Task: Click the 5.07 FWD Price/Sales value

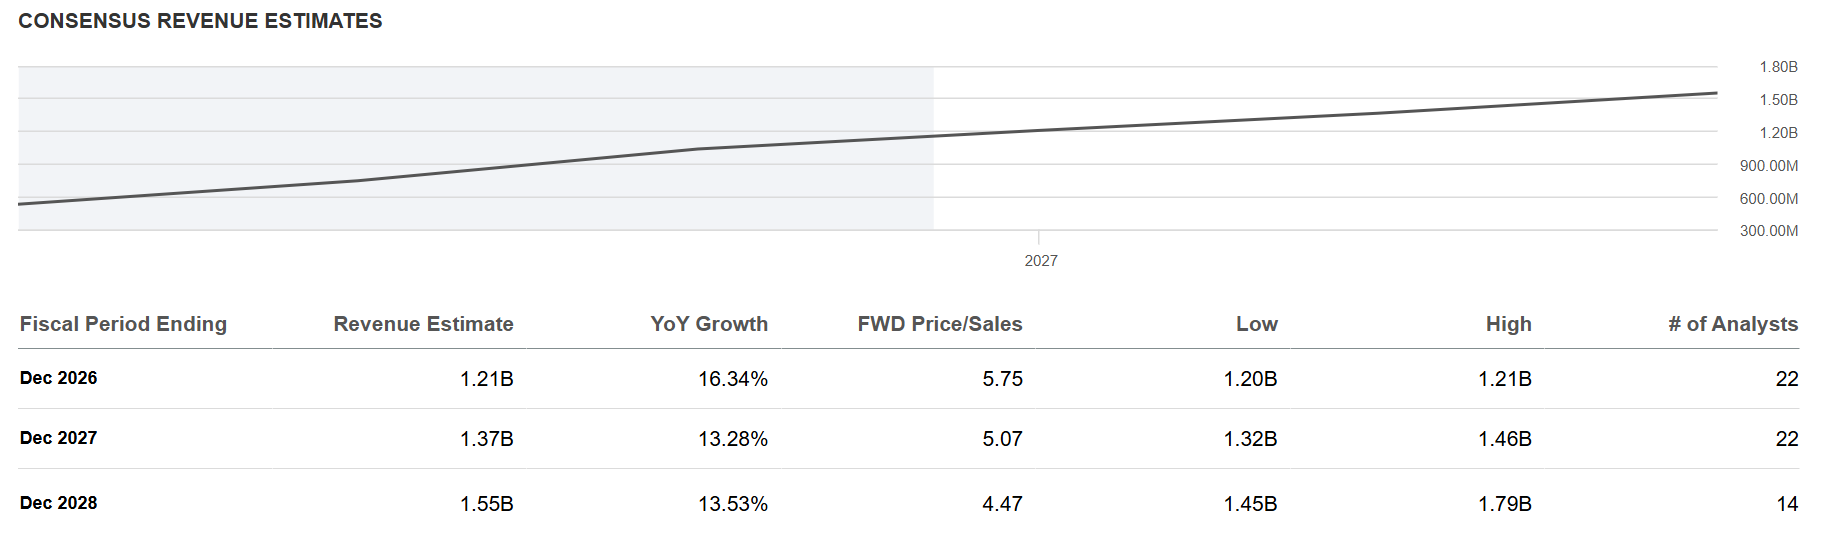Action: pyautogui.click(x=1002, y=439)
